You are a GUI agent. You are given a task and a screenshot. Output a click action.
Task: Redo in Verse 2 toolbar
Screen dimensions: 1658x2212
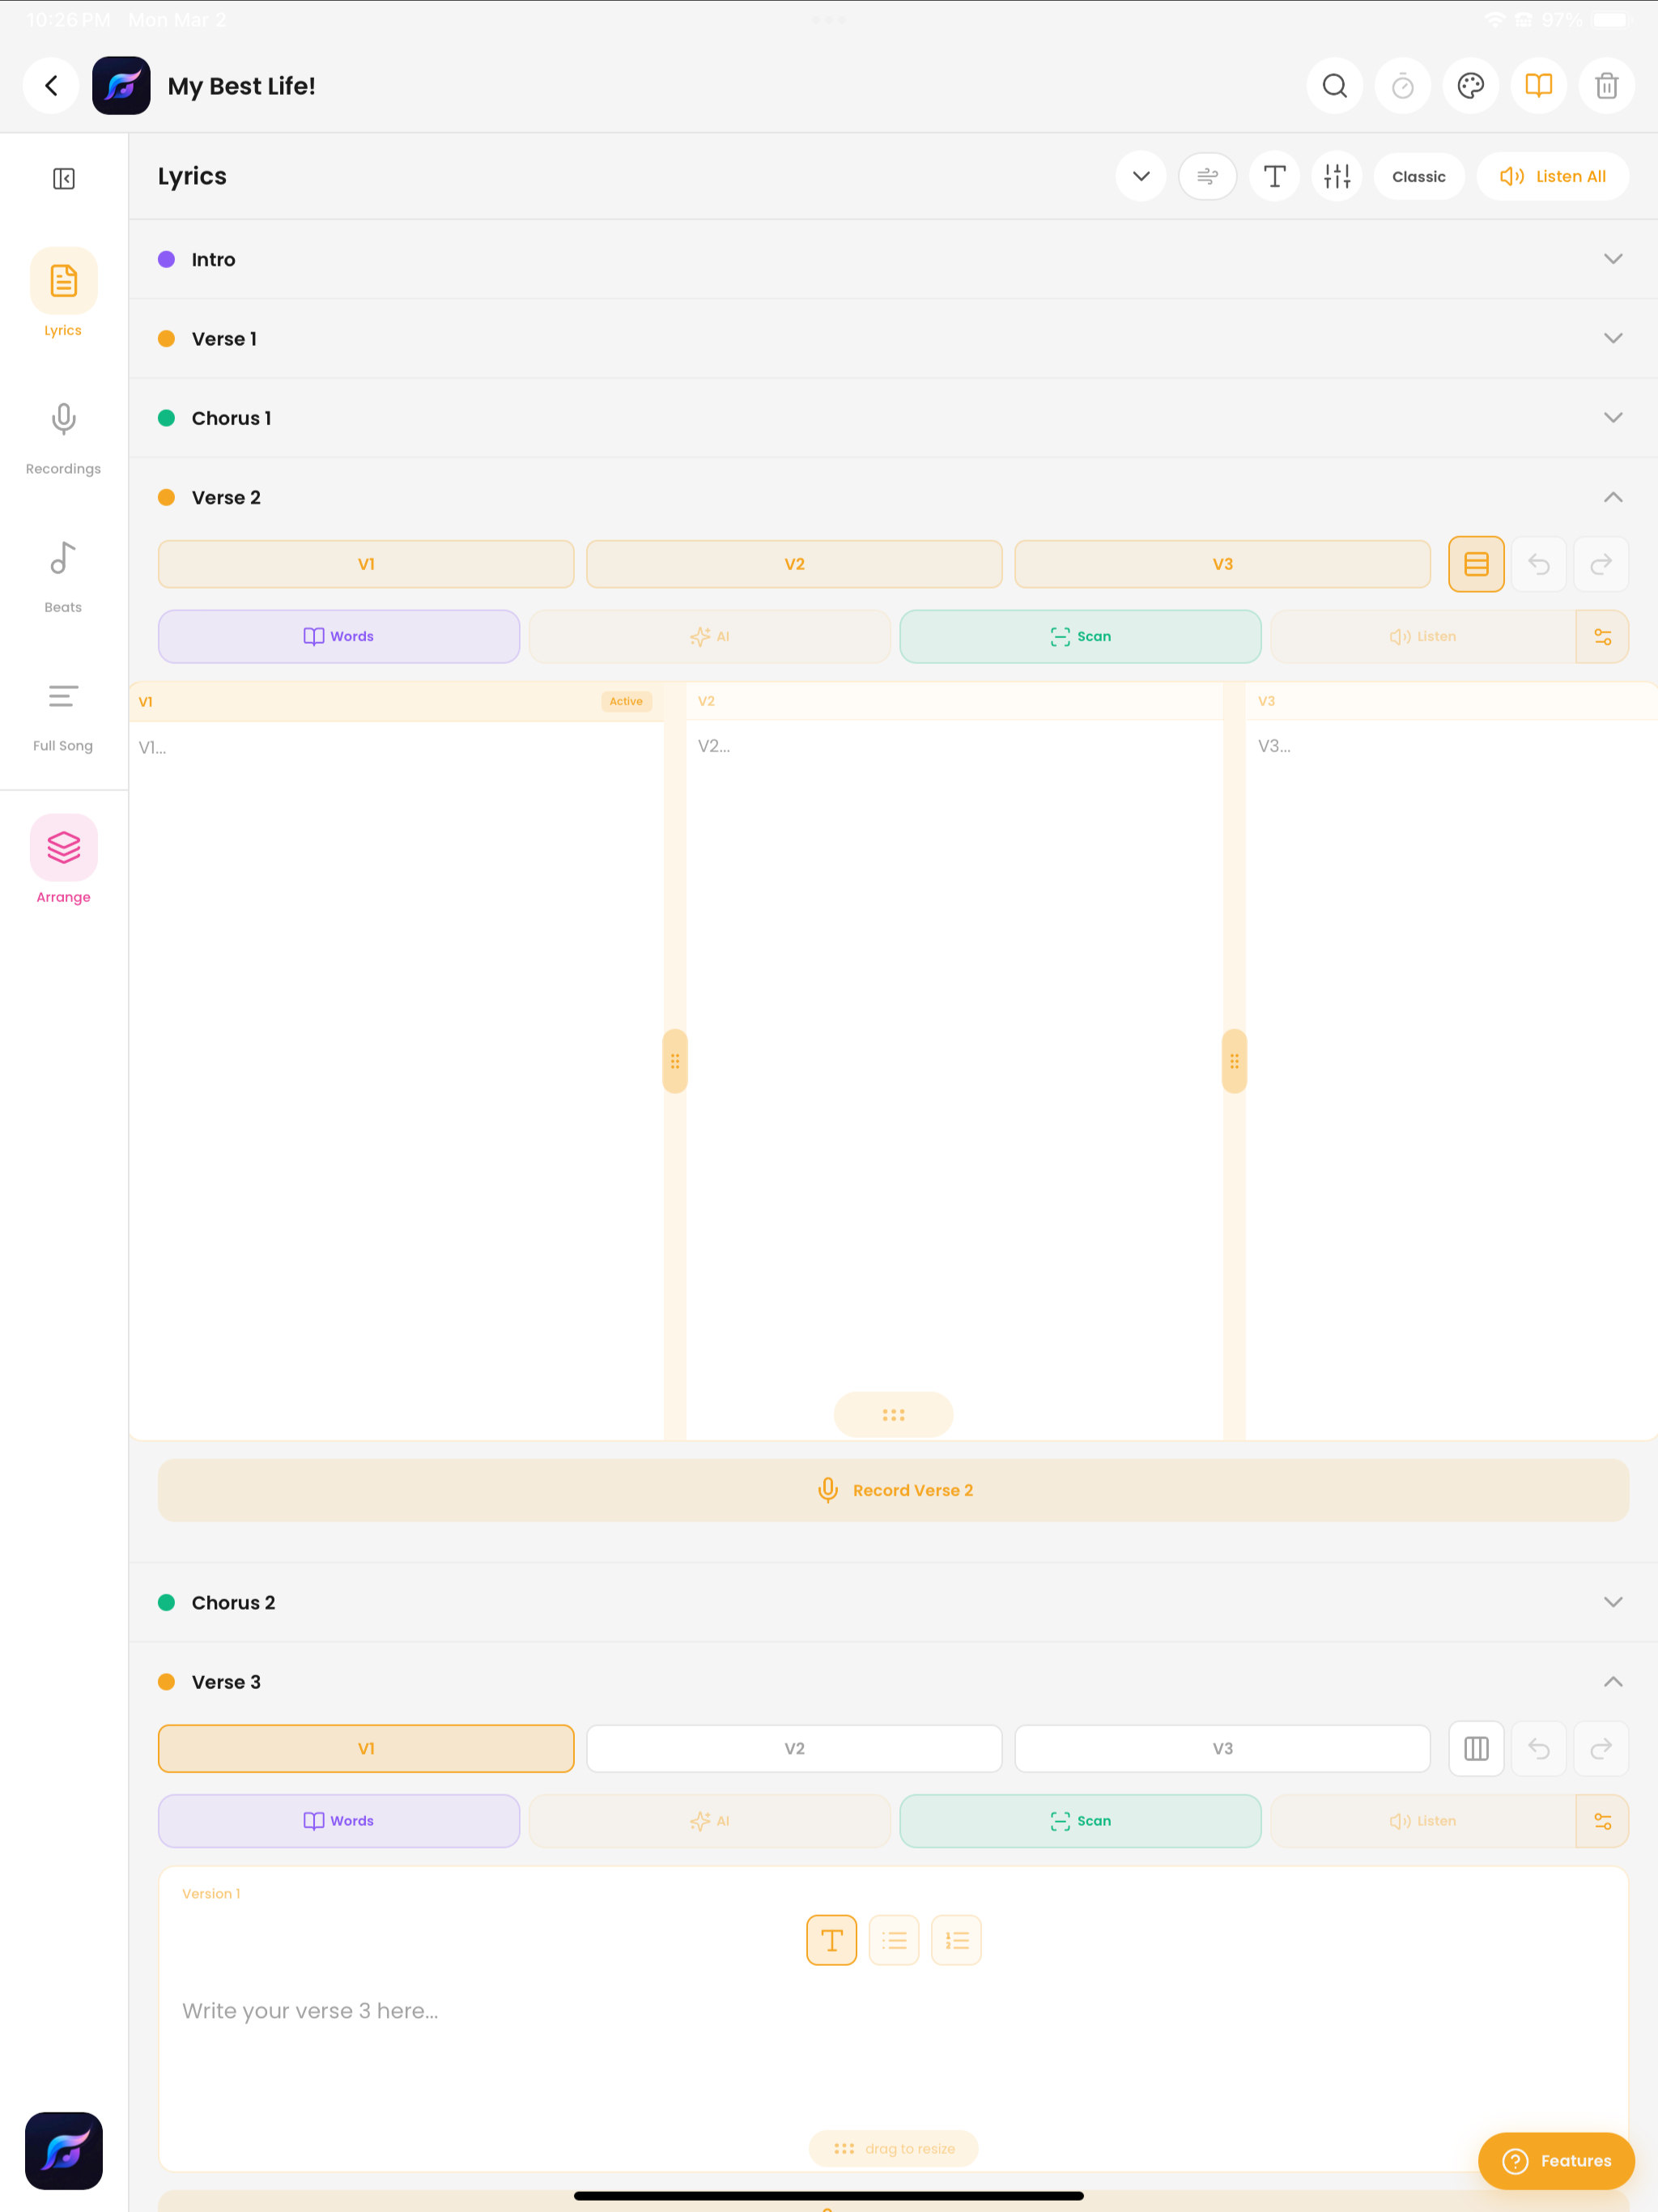(1601, 564)
